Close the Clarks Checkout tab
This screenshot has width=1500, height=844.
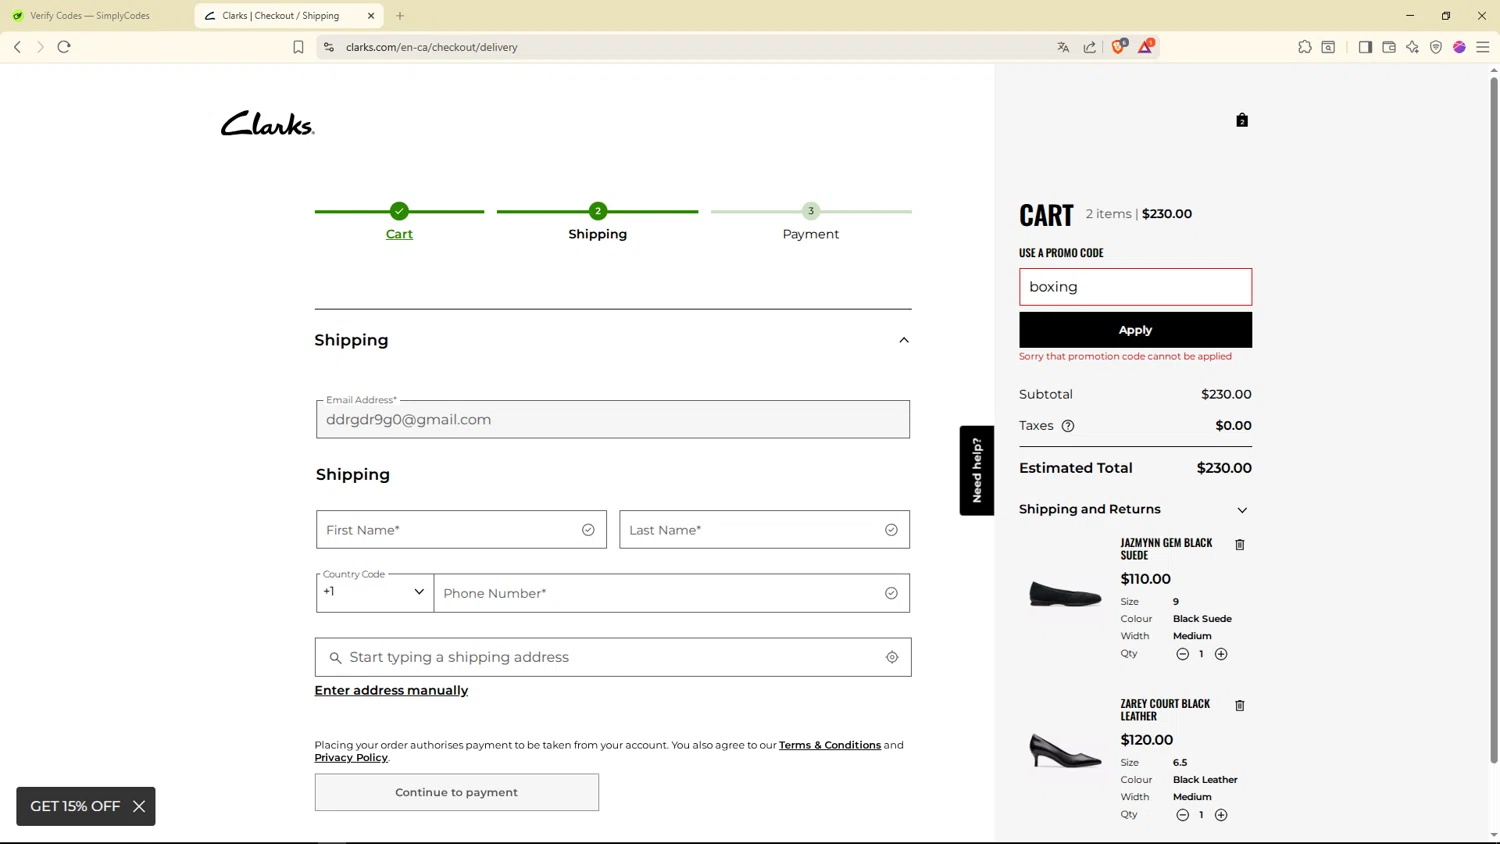(x=371, y=16)
